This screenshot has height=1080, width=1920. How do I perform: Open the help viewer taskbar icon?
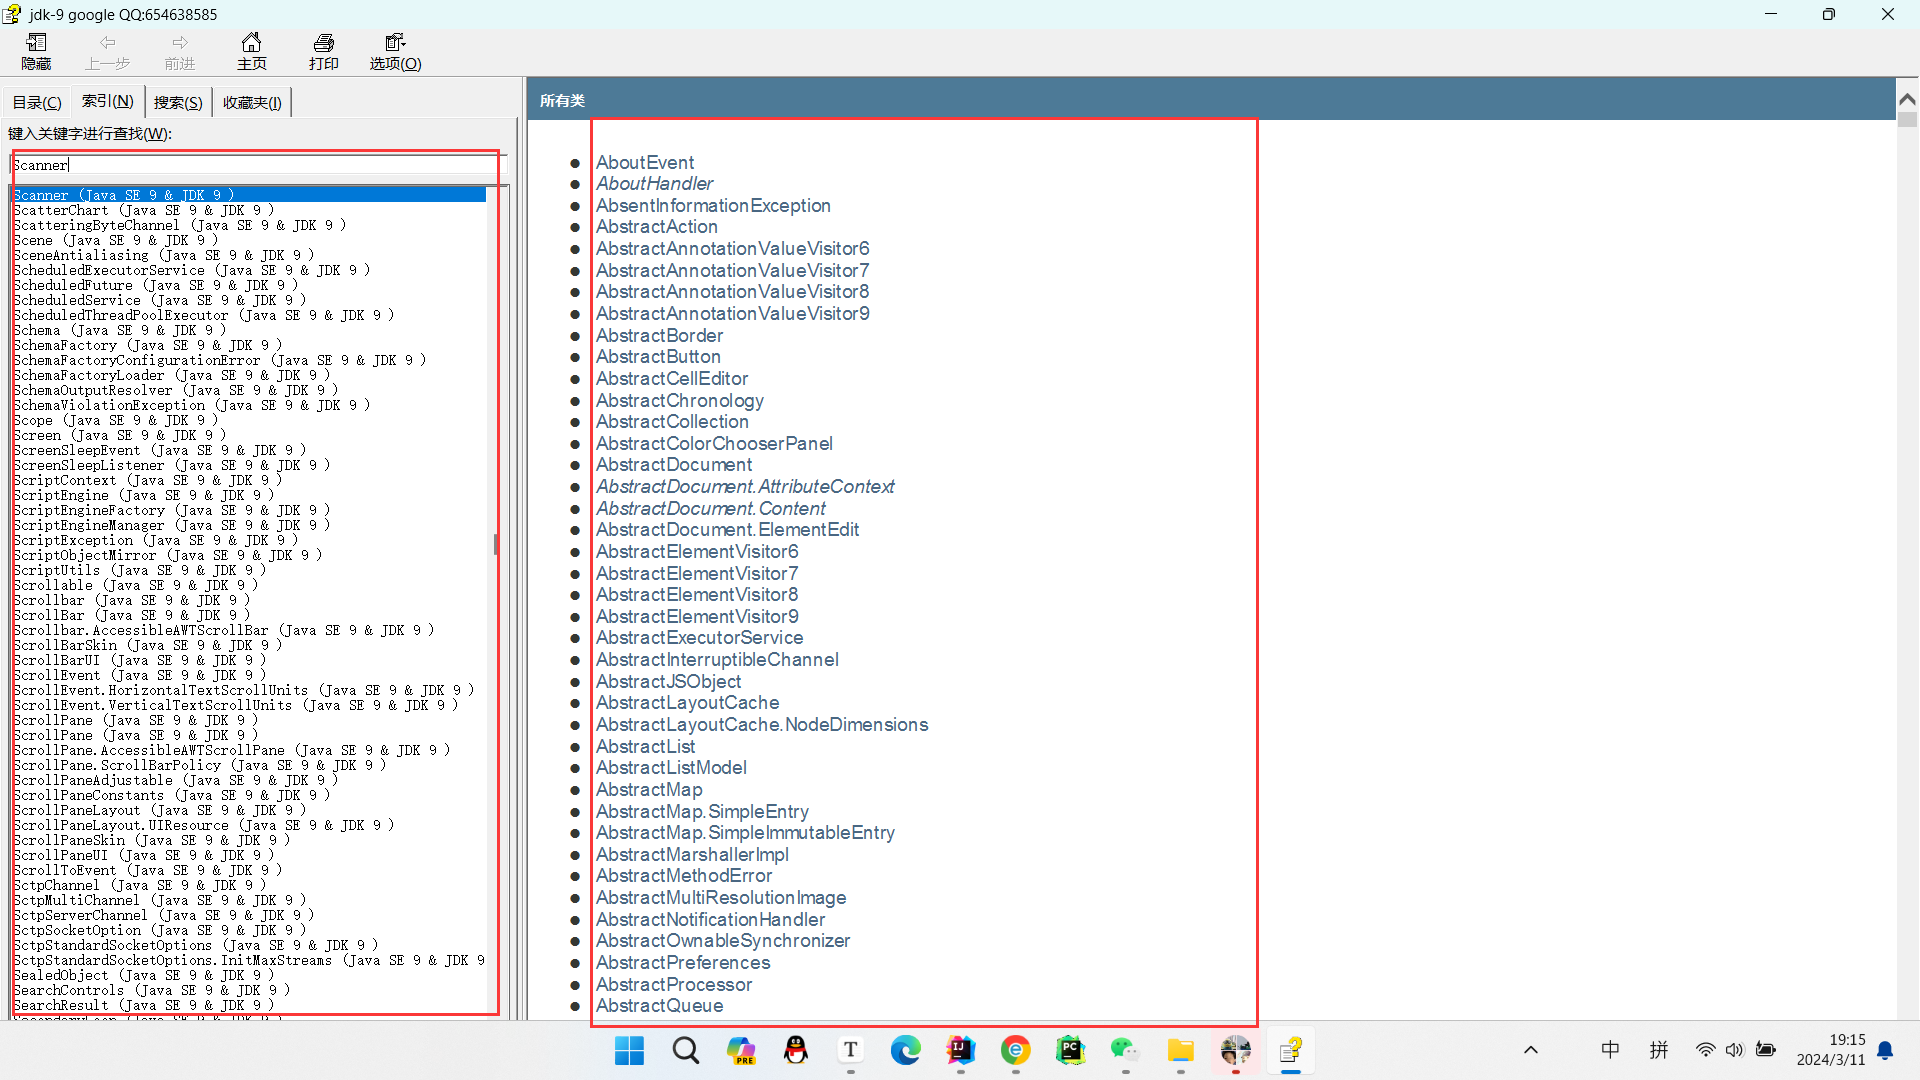click(1291, 1050)
